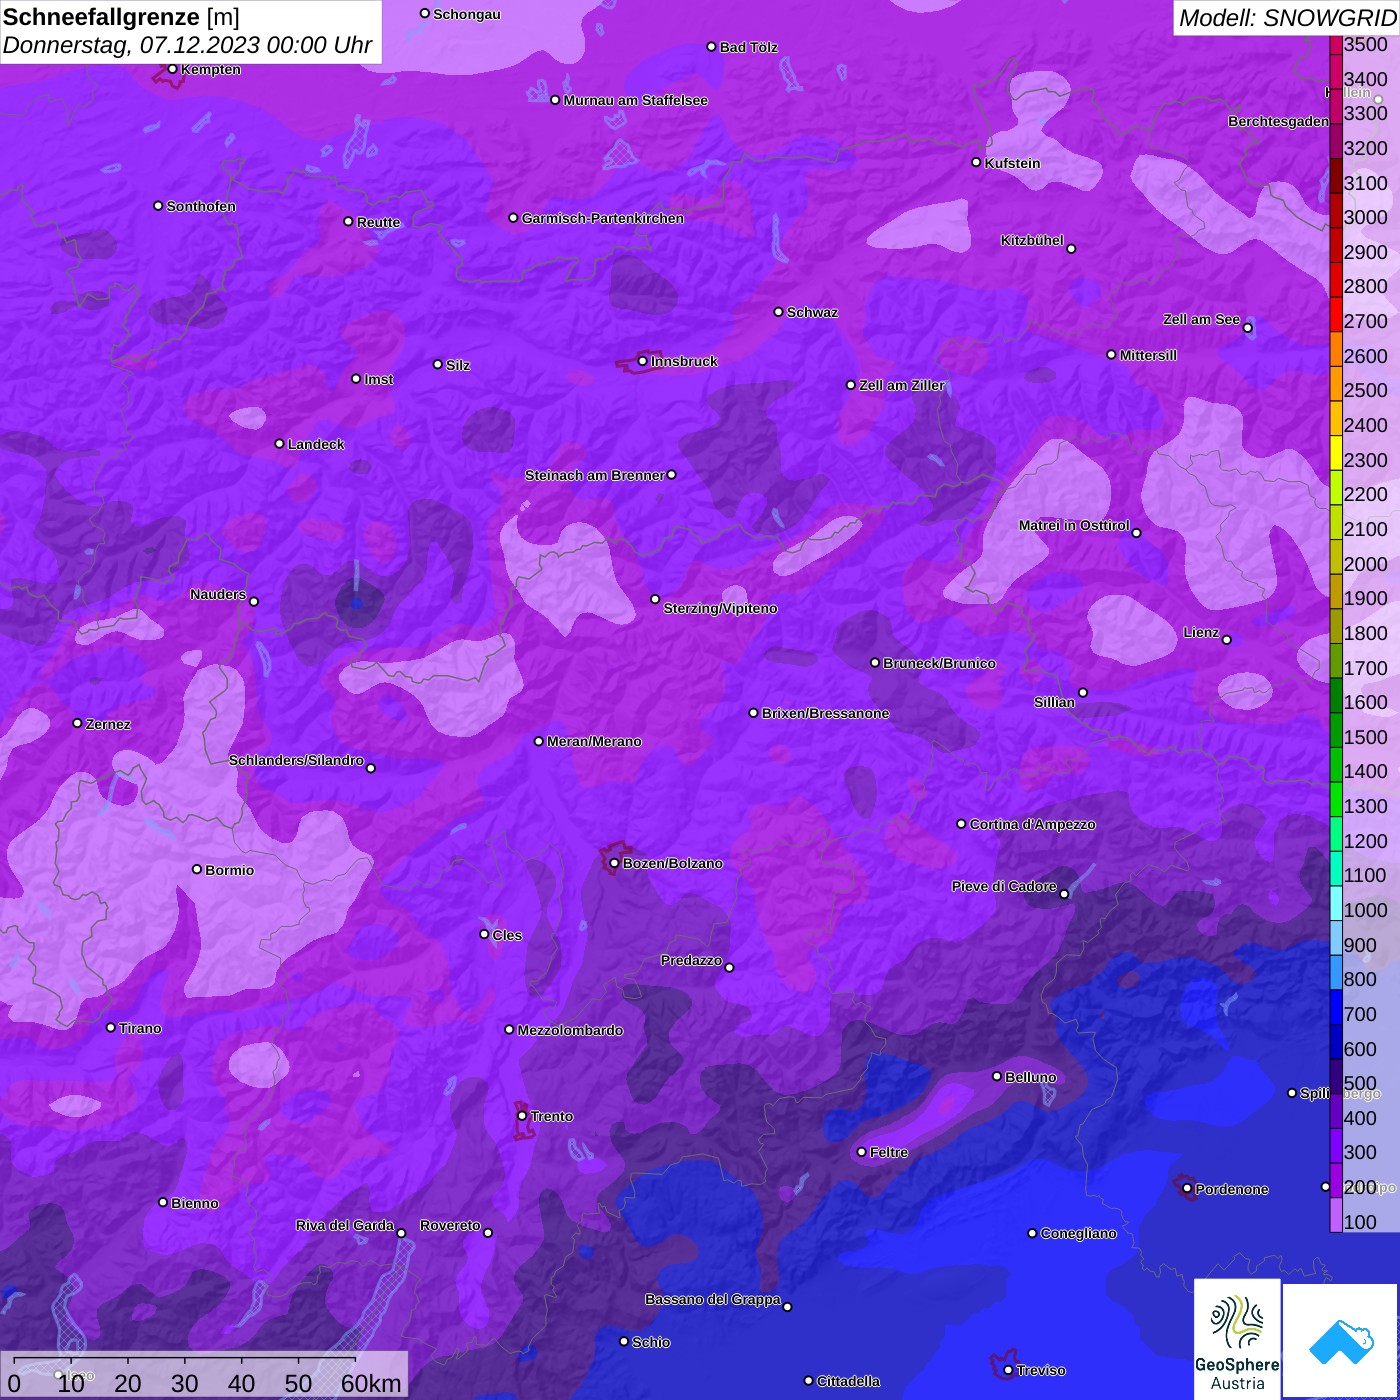This screenshot has width=1400, height=1400.
Task: Click the Lienz marker dot
Action: click(x=1226, y=640)
